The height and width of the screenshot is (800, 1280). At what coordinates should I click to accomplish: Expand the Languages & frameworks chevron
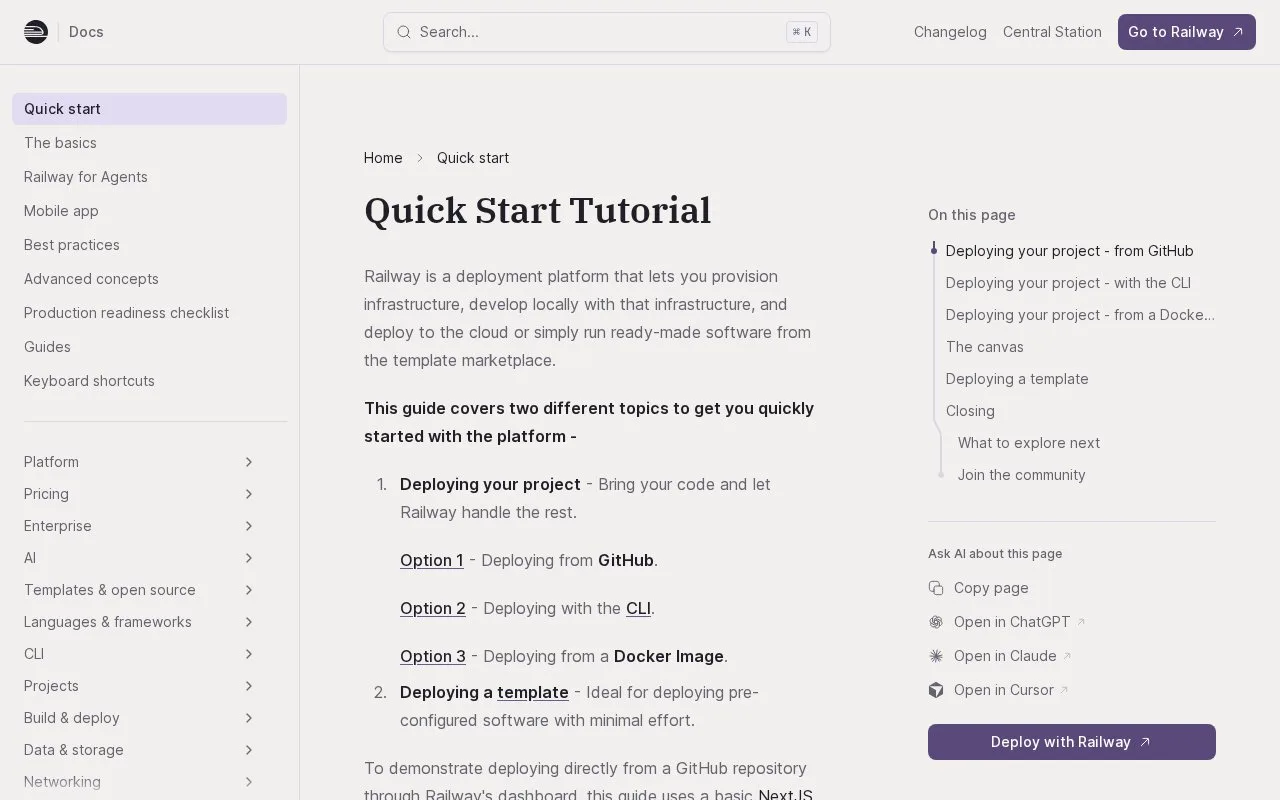(x=249, y=622)
